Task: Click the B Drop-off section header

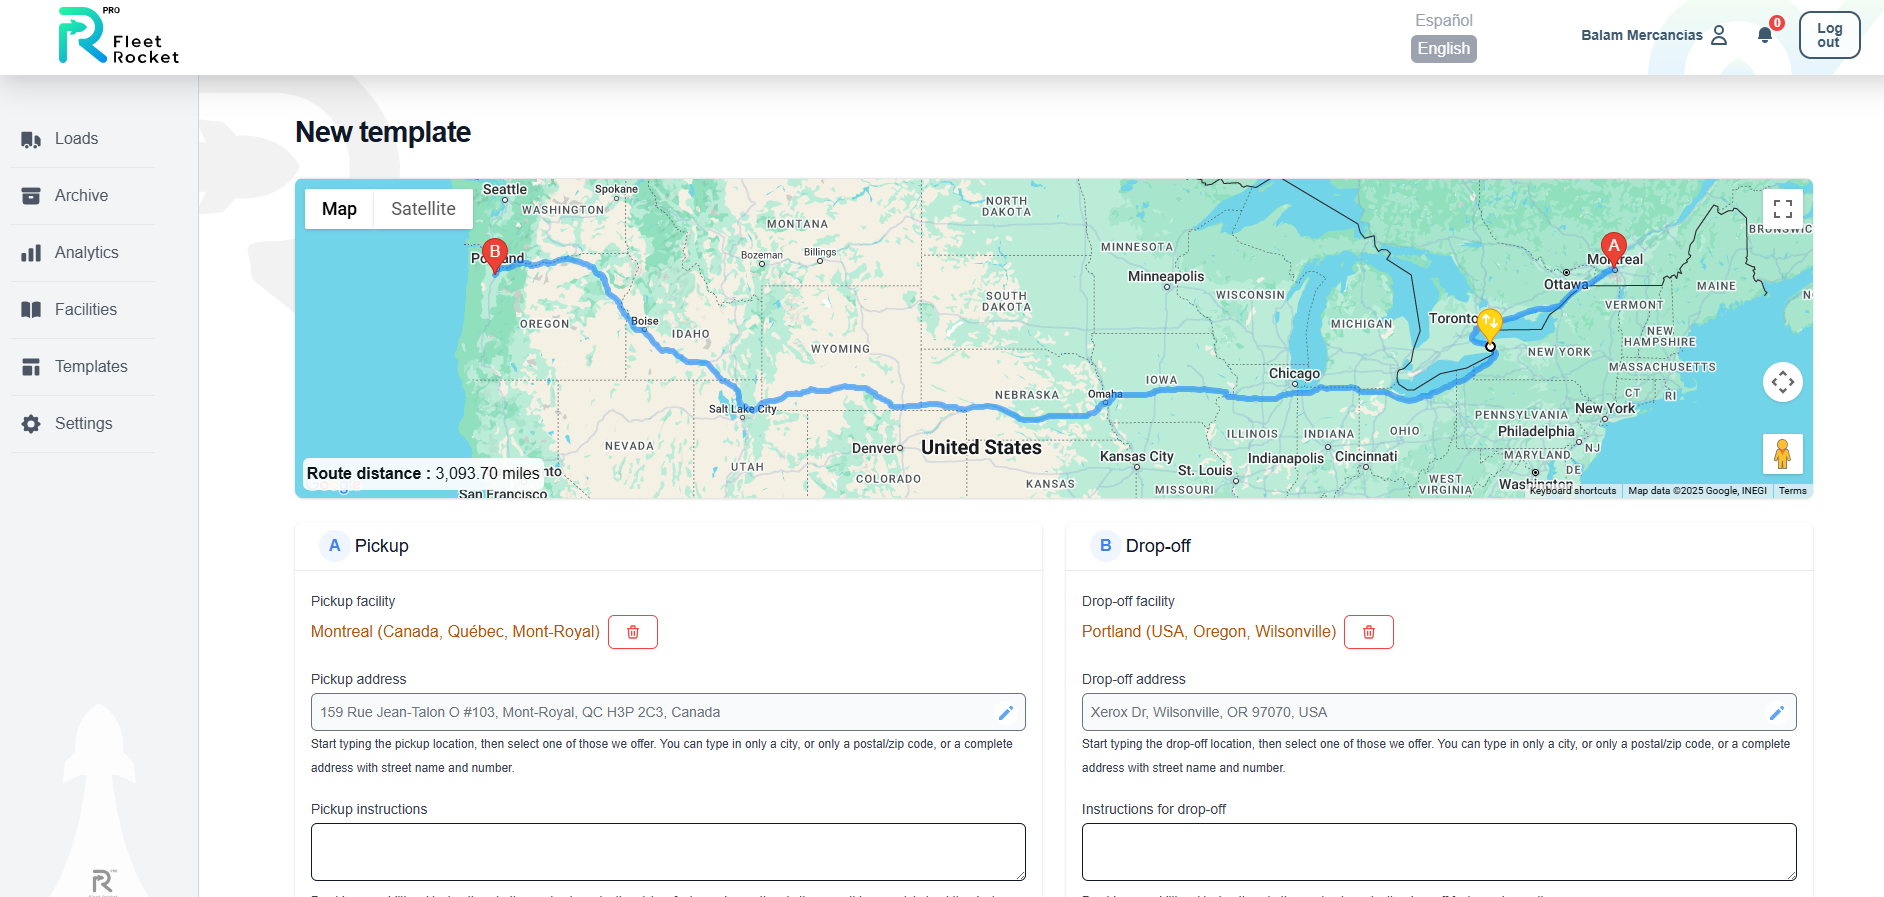Action: tap(1439, 546)
